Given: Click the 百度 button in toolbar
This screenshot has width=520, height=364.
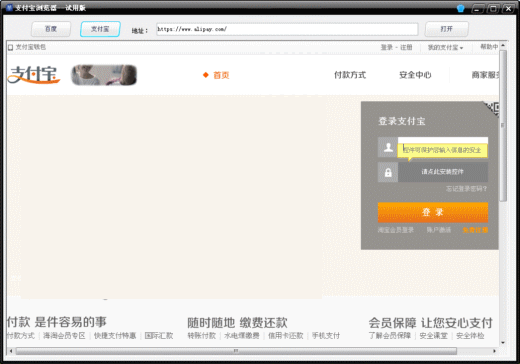Looking at the screenshot, I should (51, 29).
